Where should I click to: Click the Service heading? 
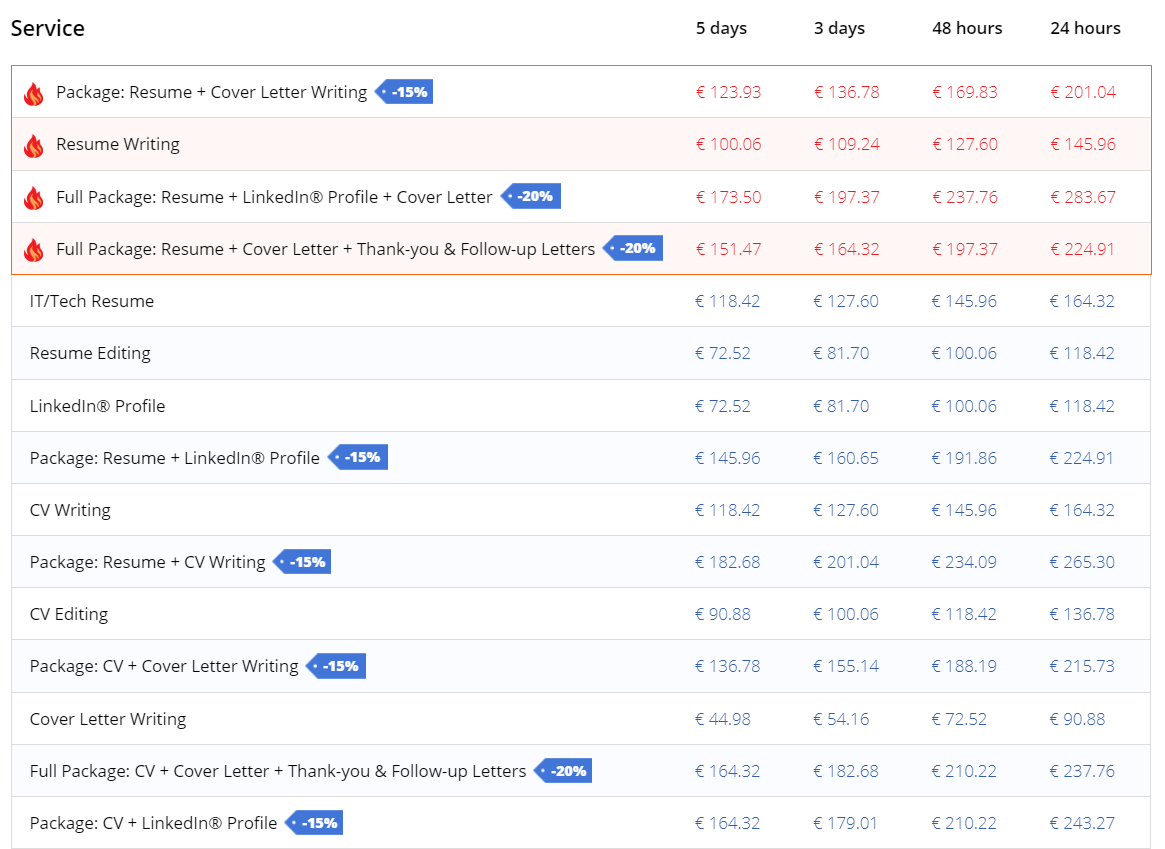tap(48, 28)
